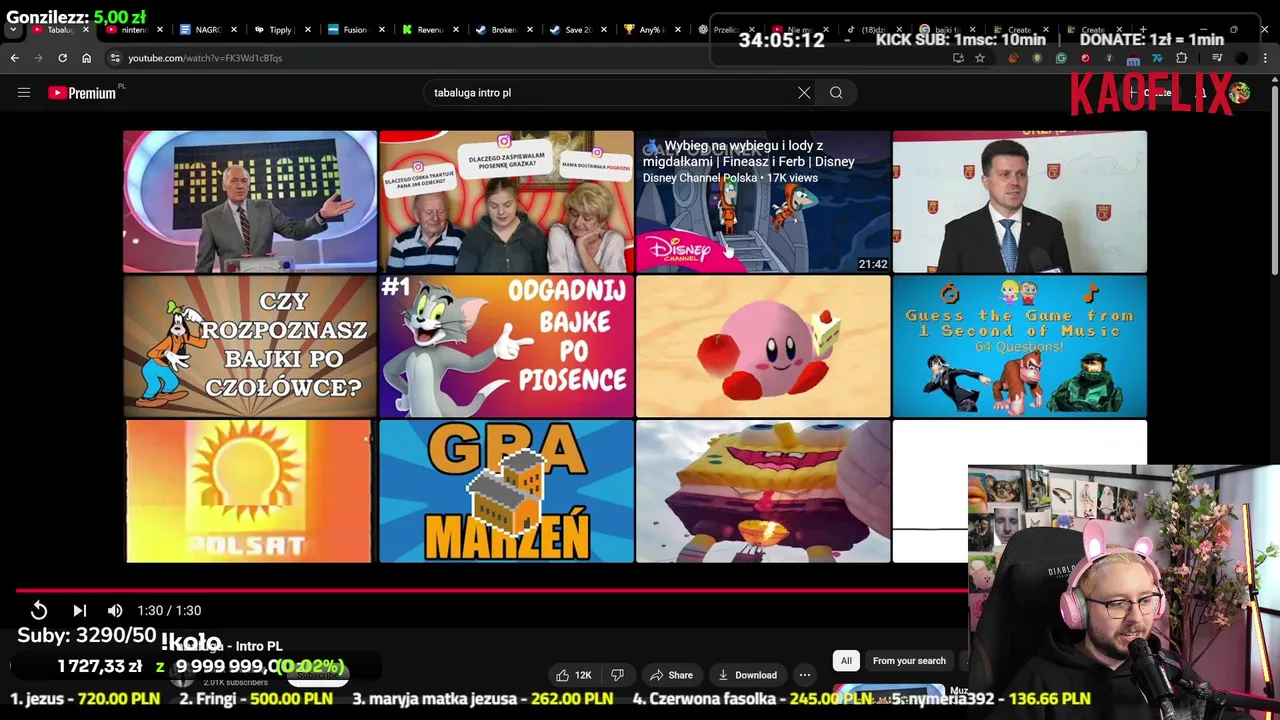Close the Tipply tab
1280x720 pixels.
[x=308, y=30]
